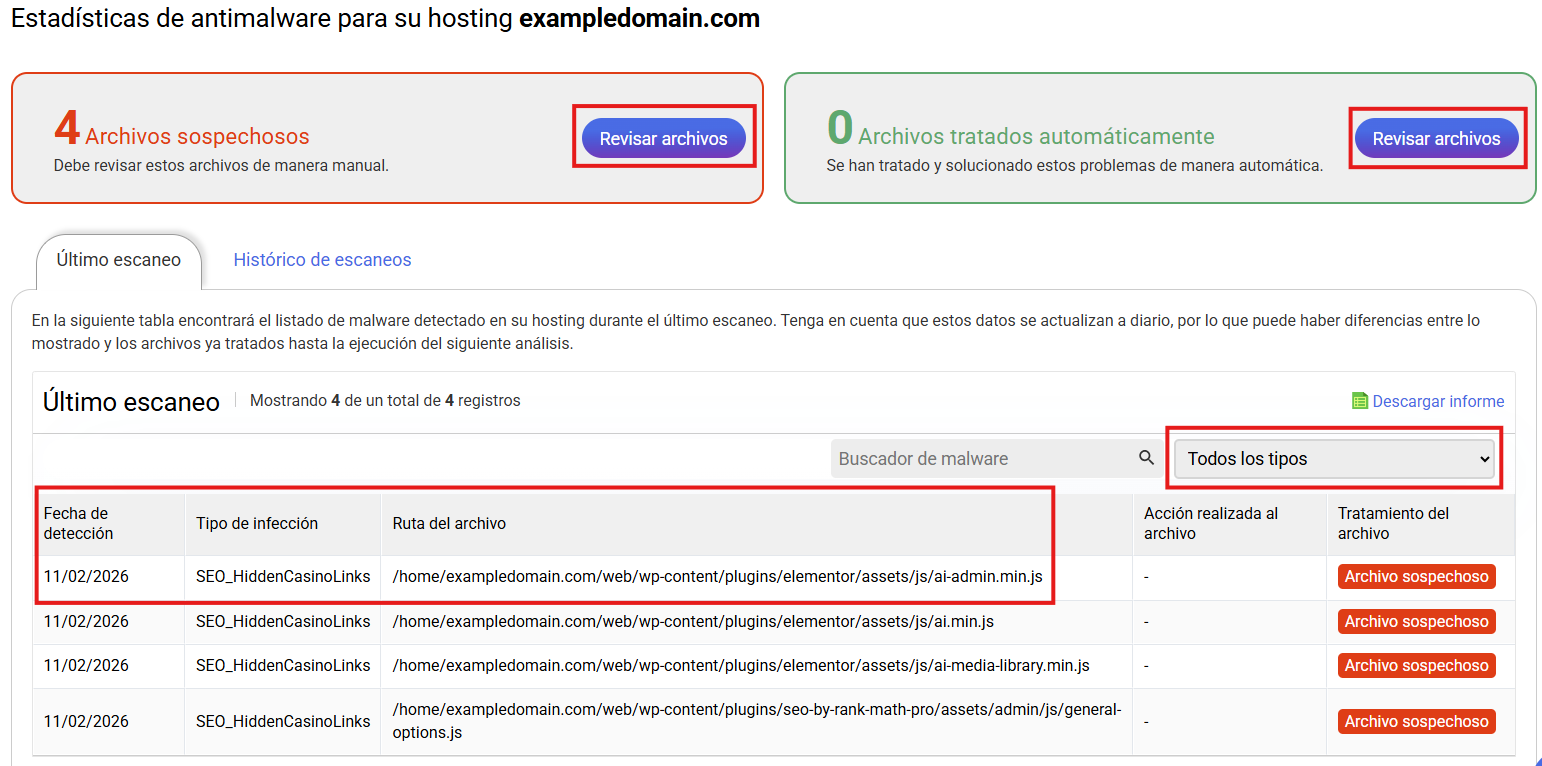
Task: Click the Tipo de infección column header
Action: (x=257, y=523)
